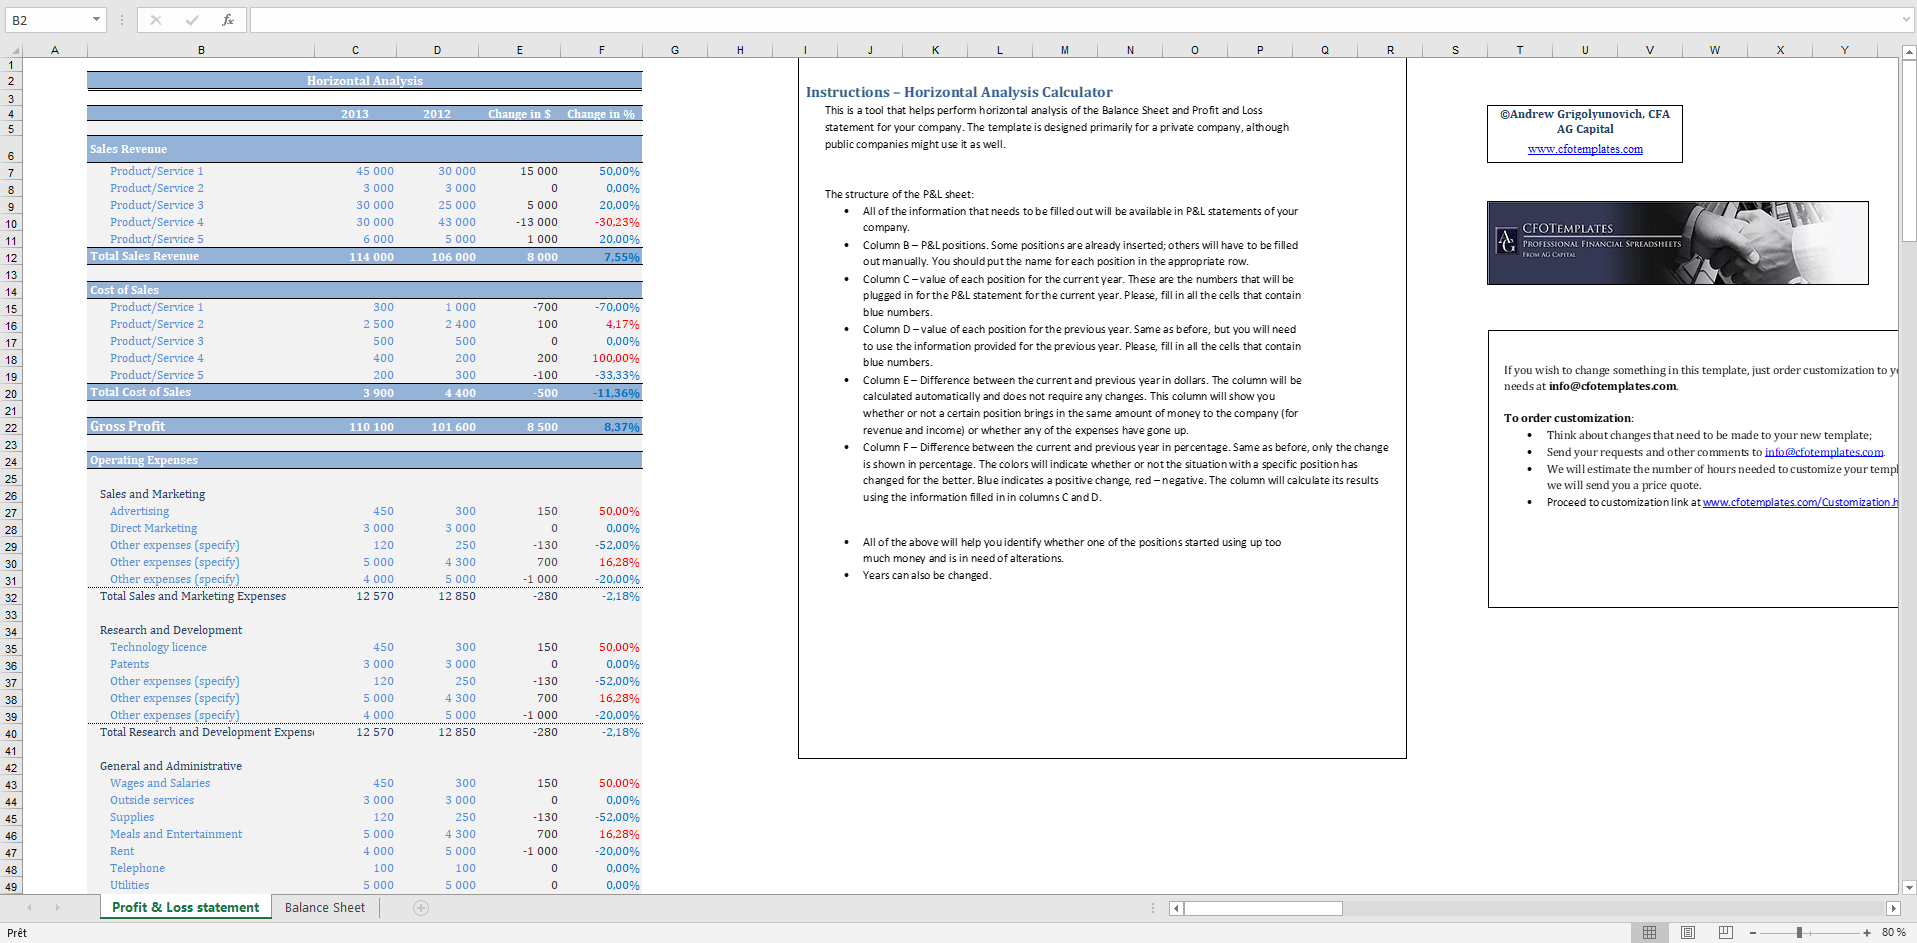The height and width of the screenshot is (943, 1917).
Task: Select row 12 header
Action: 11,258
